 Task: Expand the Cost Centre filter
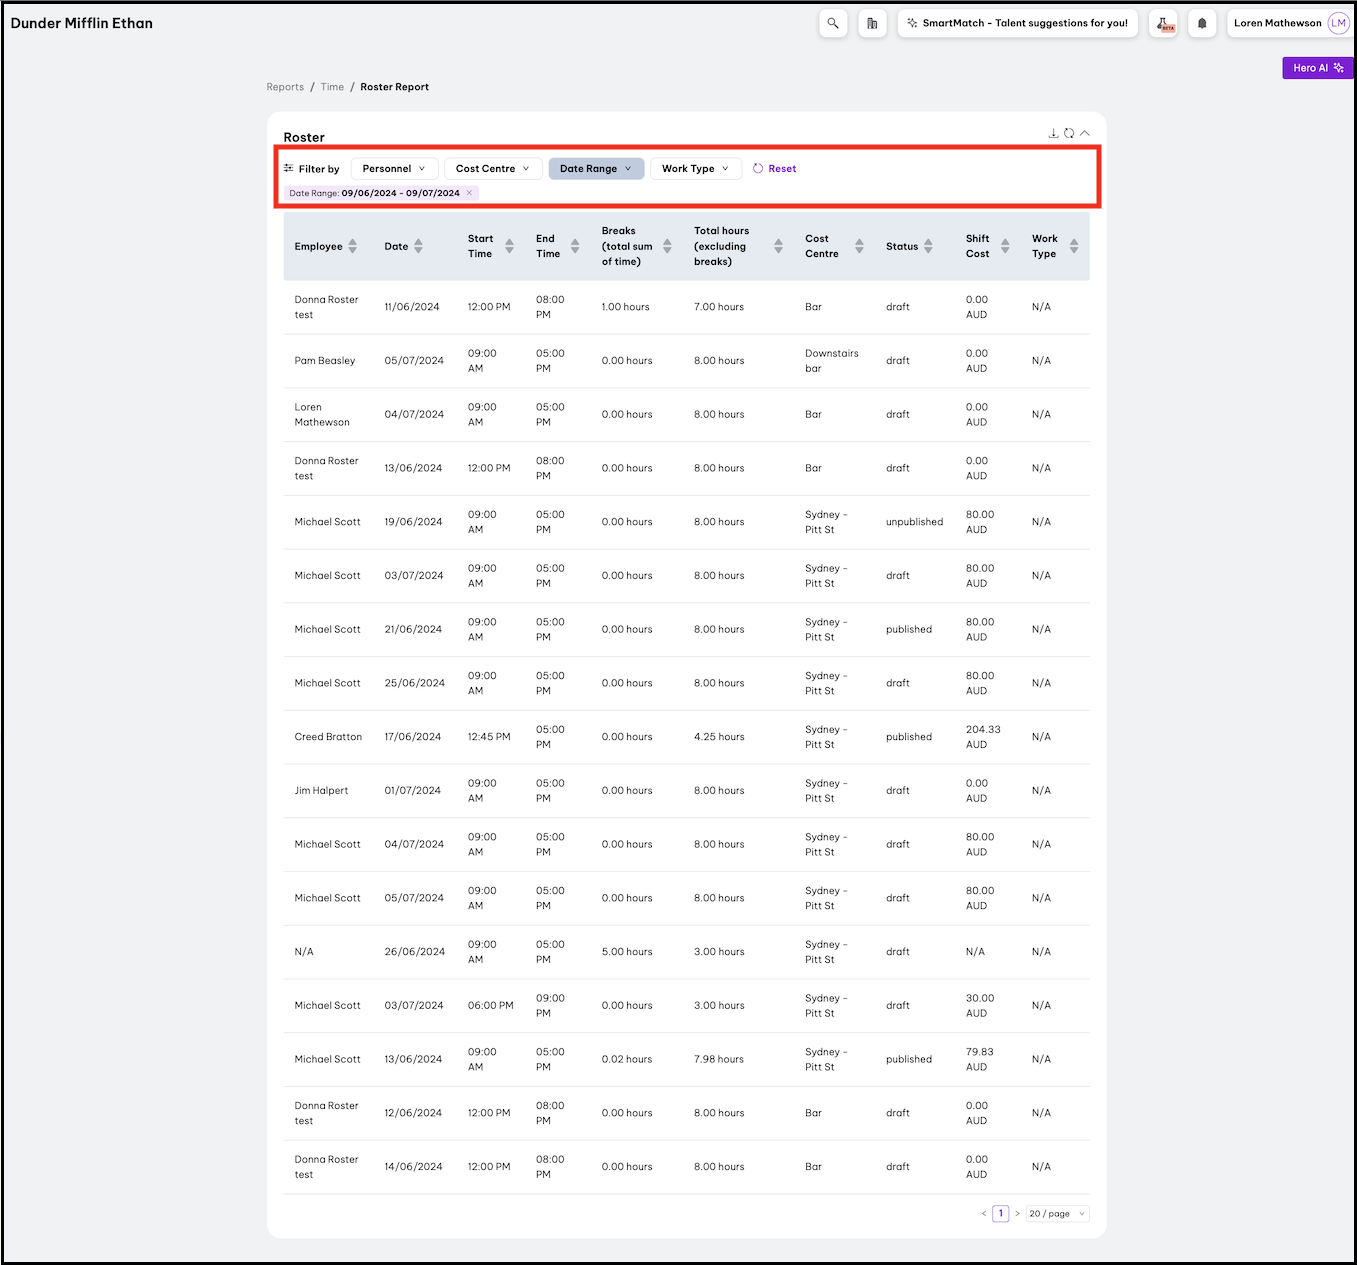(492, 169)
